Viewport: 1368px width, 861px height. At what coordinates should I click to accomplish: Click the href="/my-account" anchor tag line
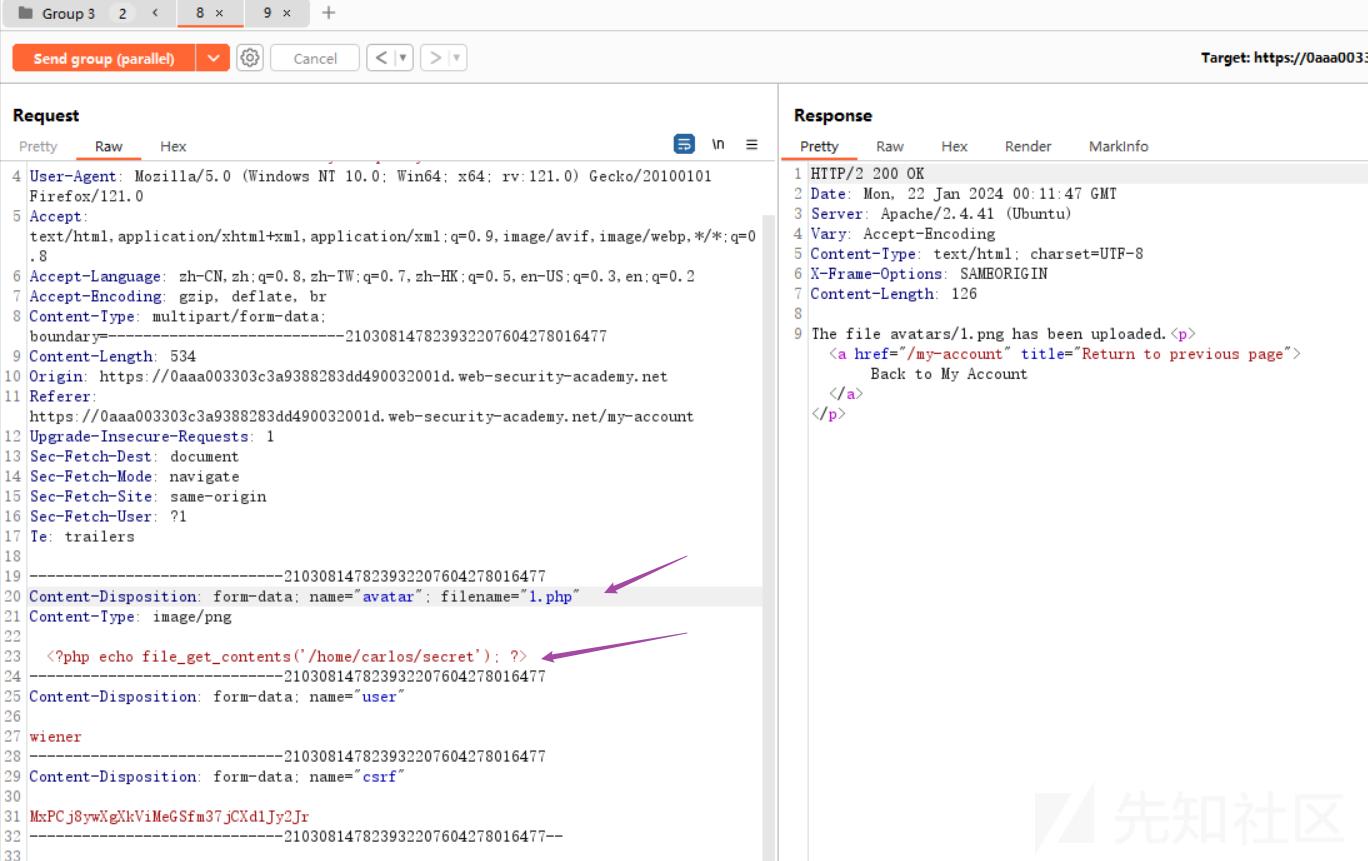click(x=1065, y=353)
